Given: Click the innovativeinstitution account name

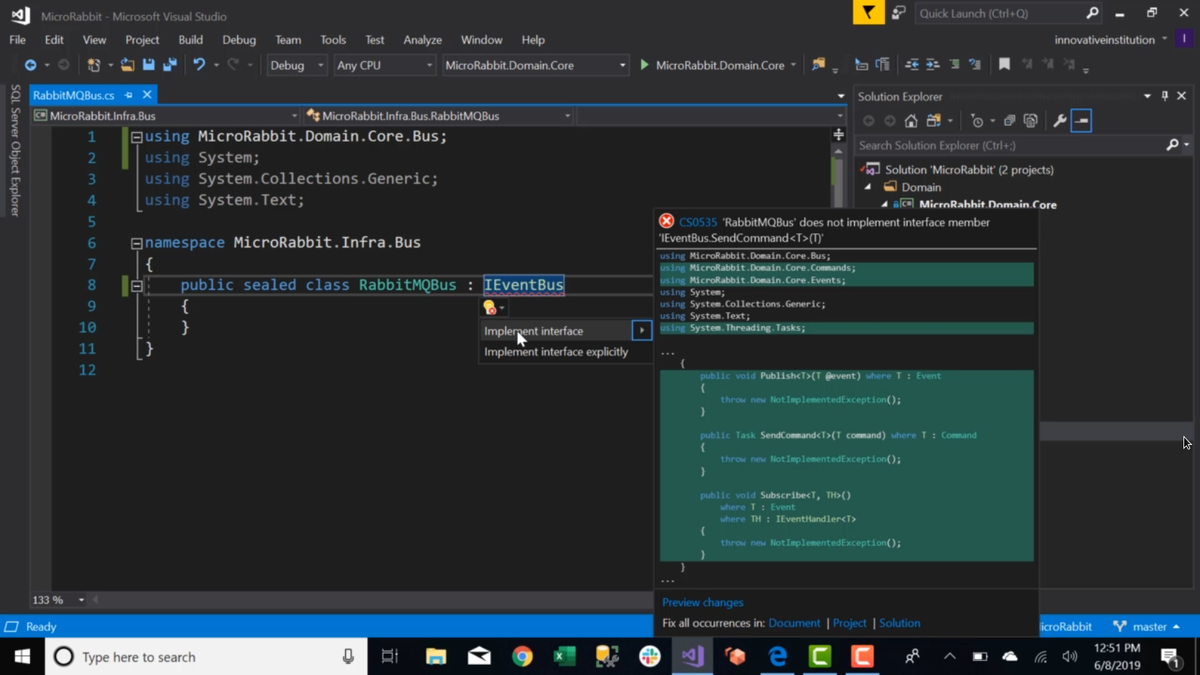Looking at the screenshot, I should point(1105,40).
